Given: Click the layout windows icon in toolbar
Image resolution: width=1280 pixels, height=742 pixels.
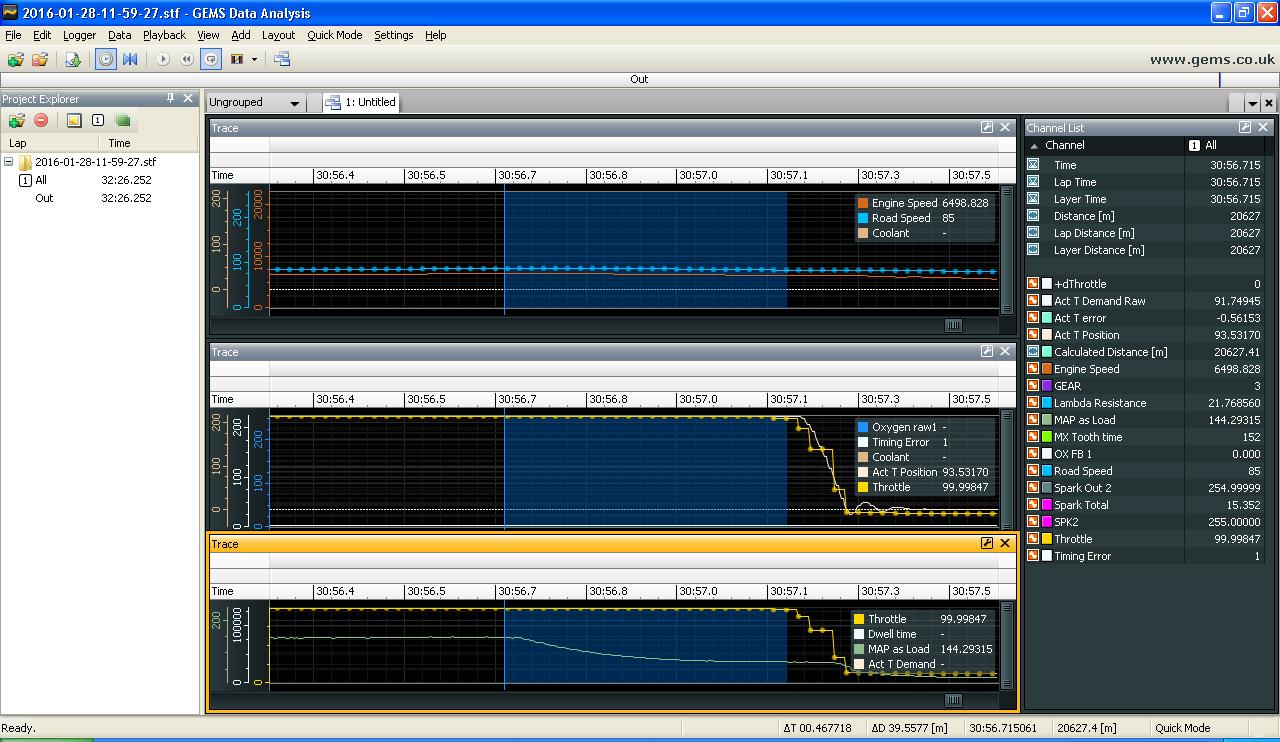Looking at the screenshot, I should point(282,60).
